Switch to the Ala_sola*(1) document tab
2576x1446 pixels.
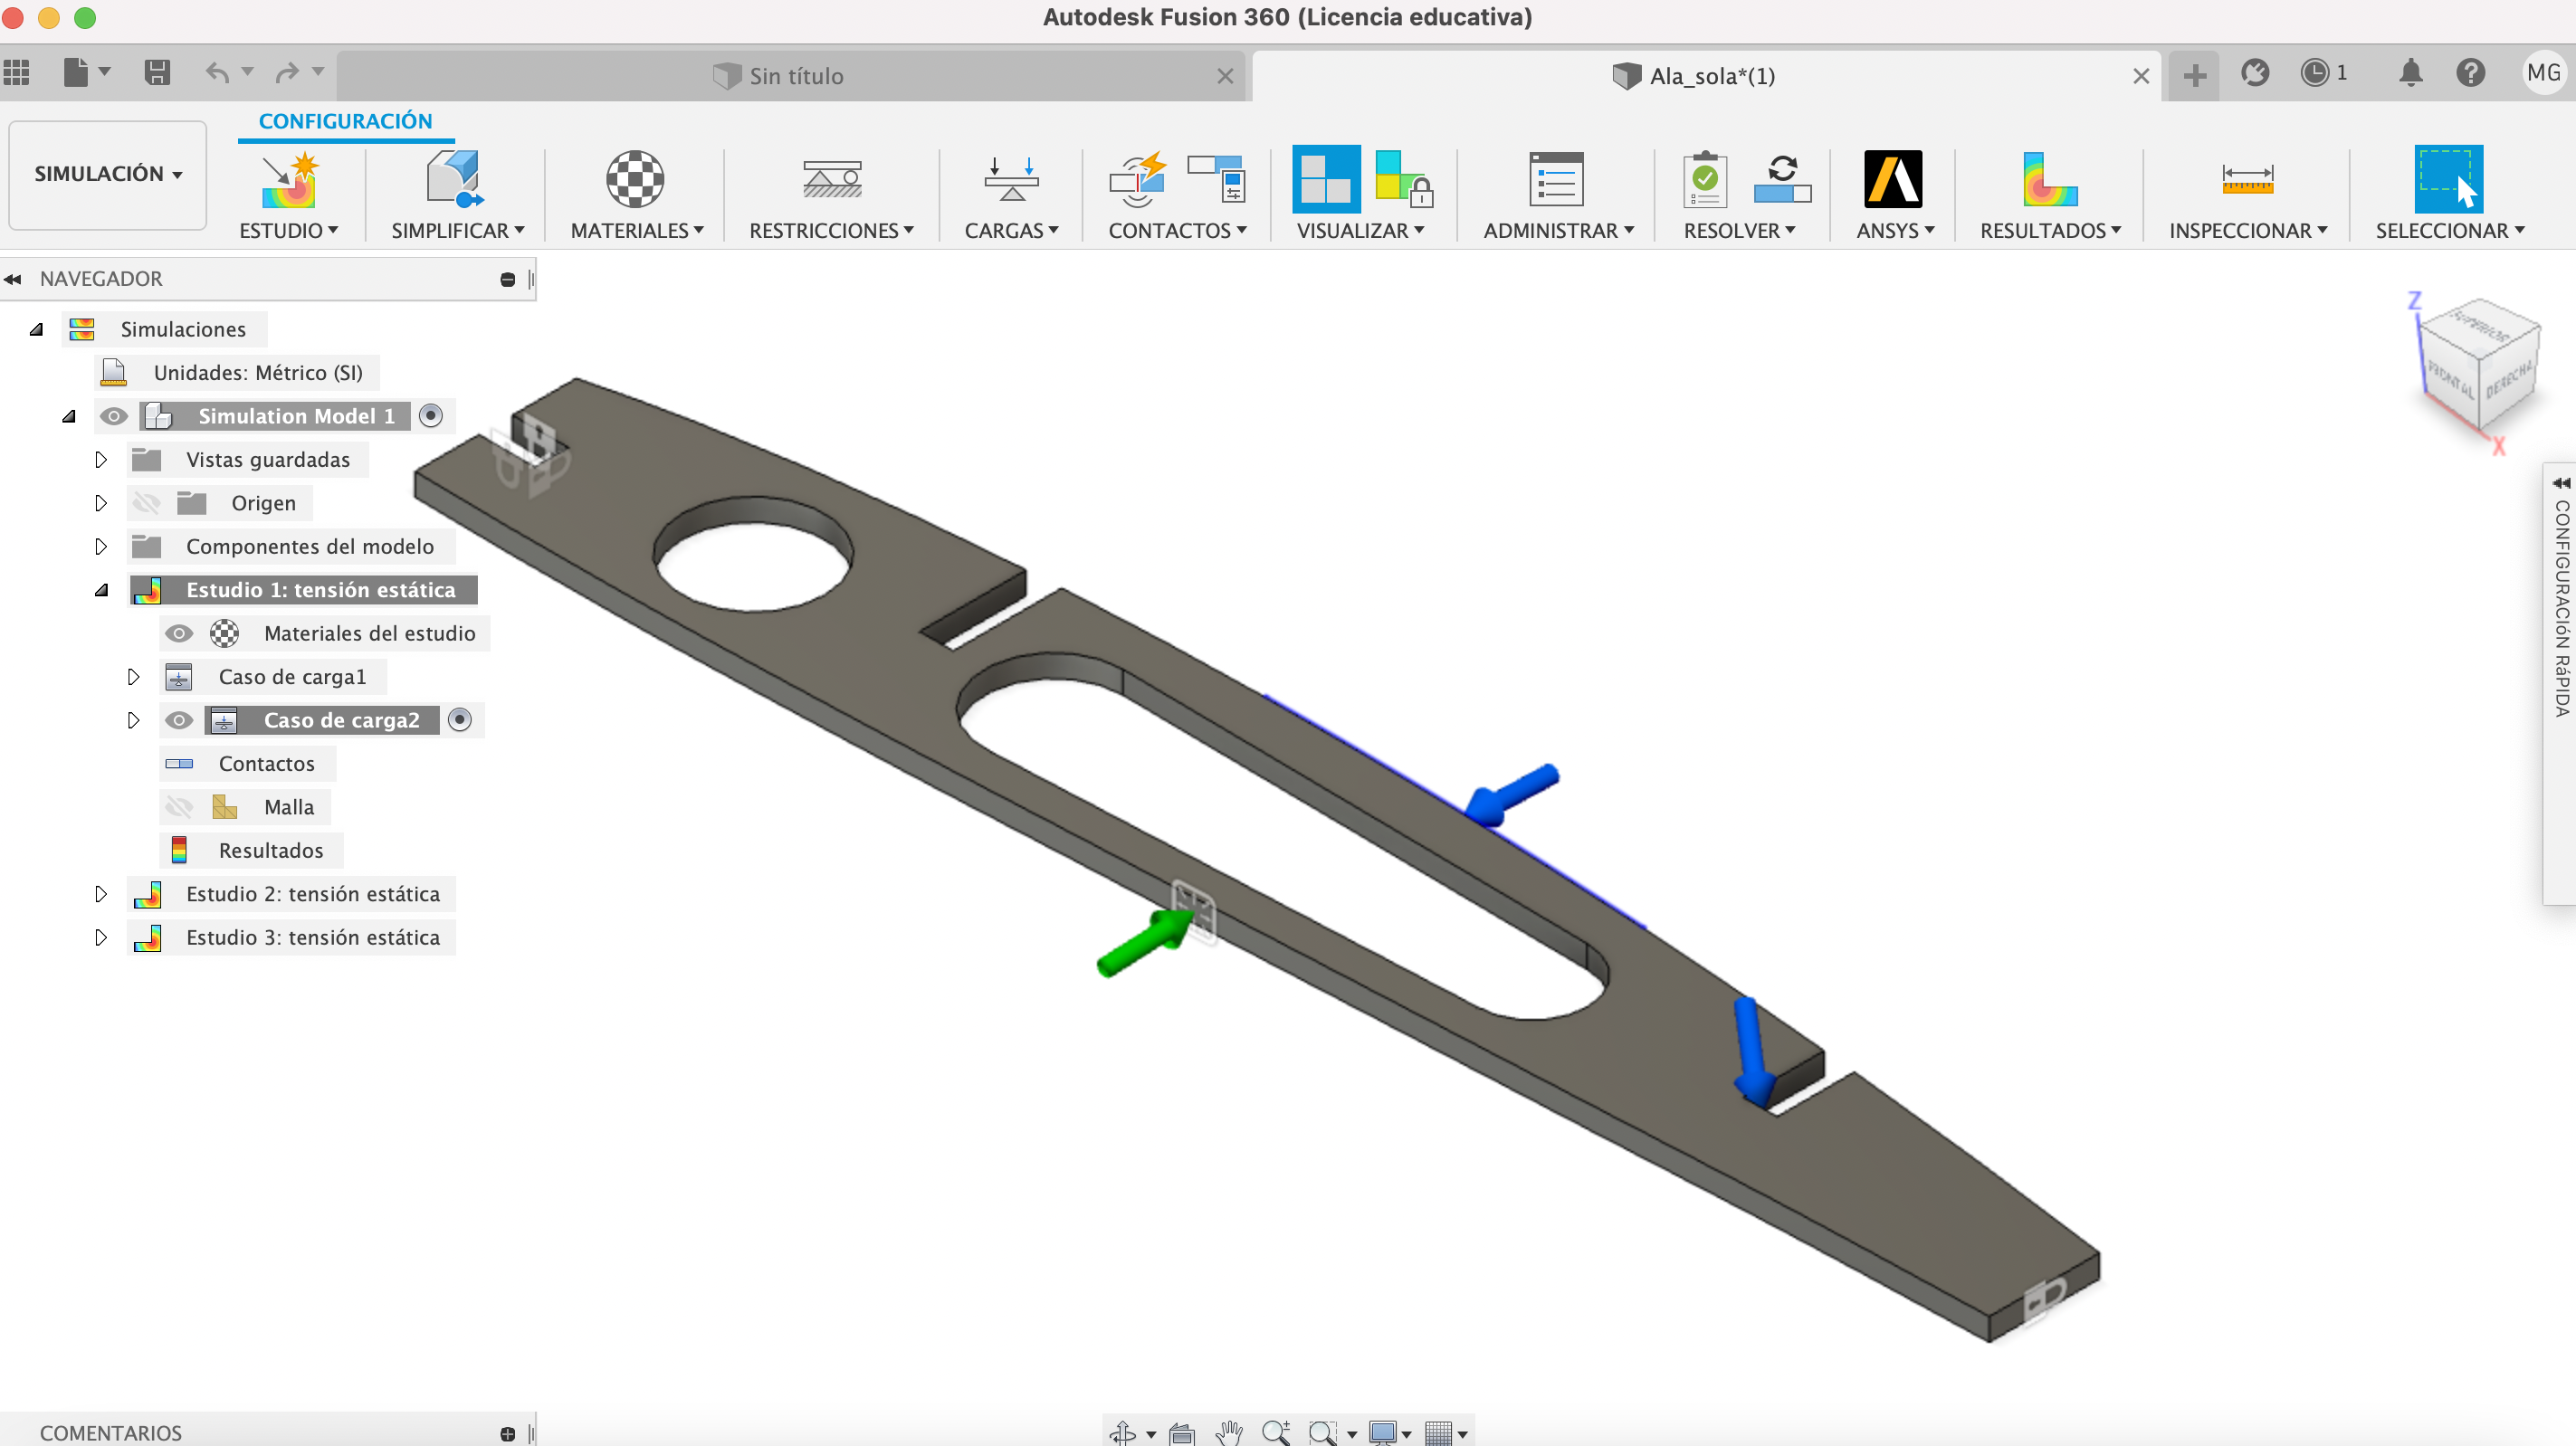click(1705, 76)
